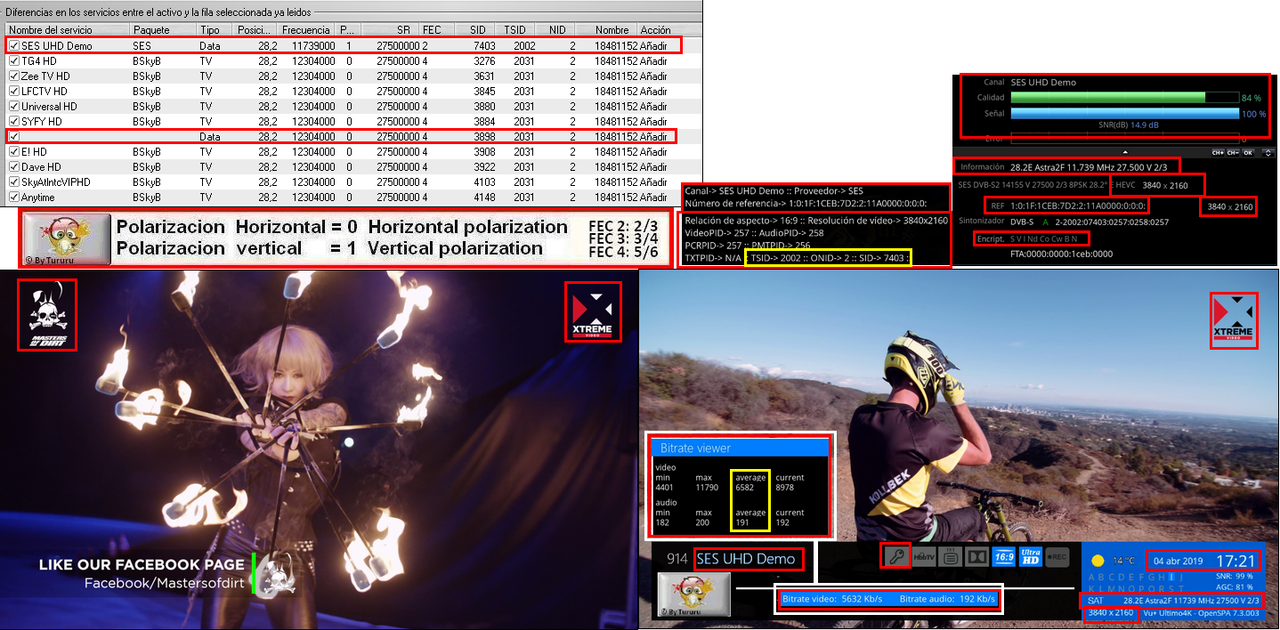
Task: Toggle the Zee TV HD checkbox
Action: [14, 76]
